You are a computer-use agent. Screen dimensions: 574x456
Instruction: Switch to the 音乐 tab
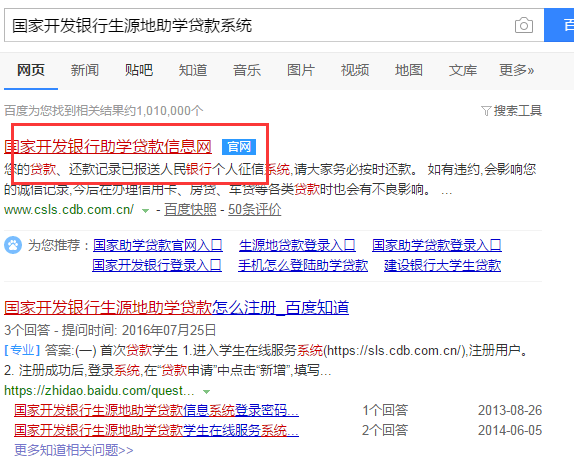point(247,70)
